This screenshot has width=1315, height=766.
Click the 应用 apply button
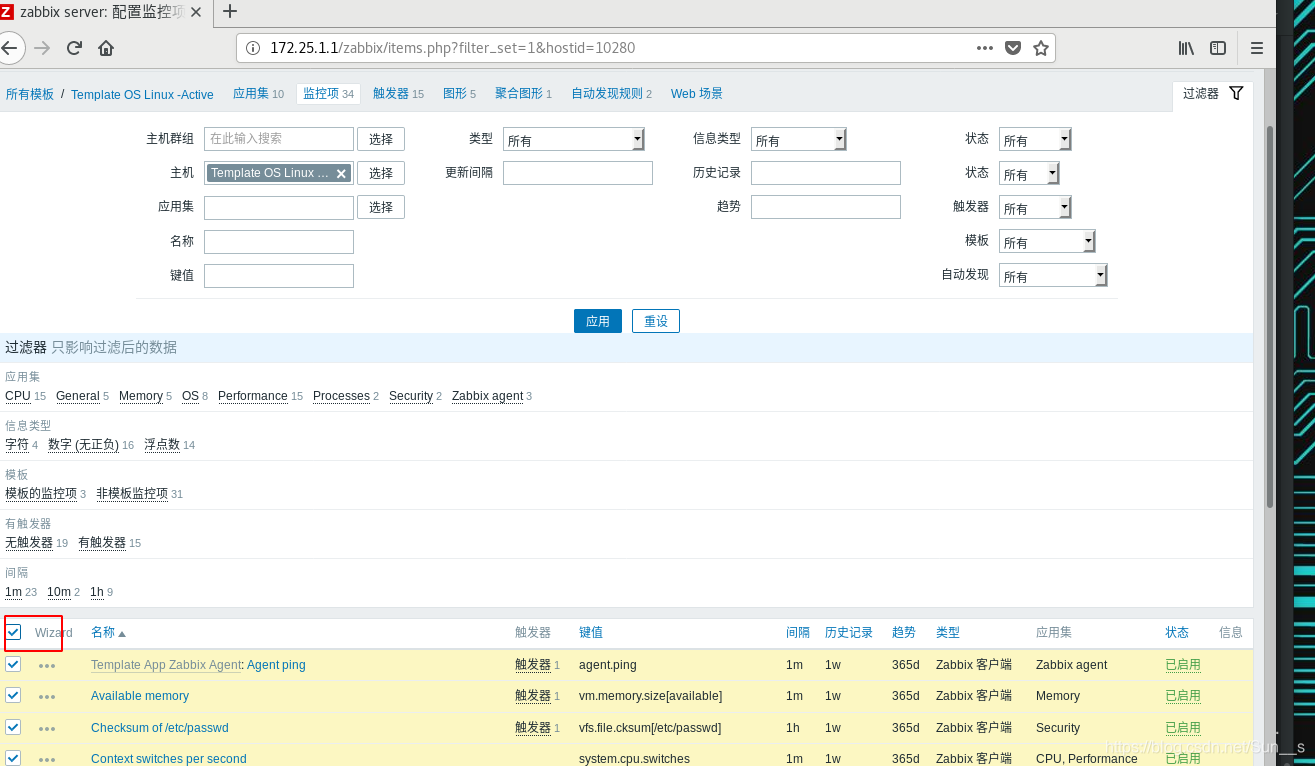point(598,321)
